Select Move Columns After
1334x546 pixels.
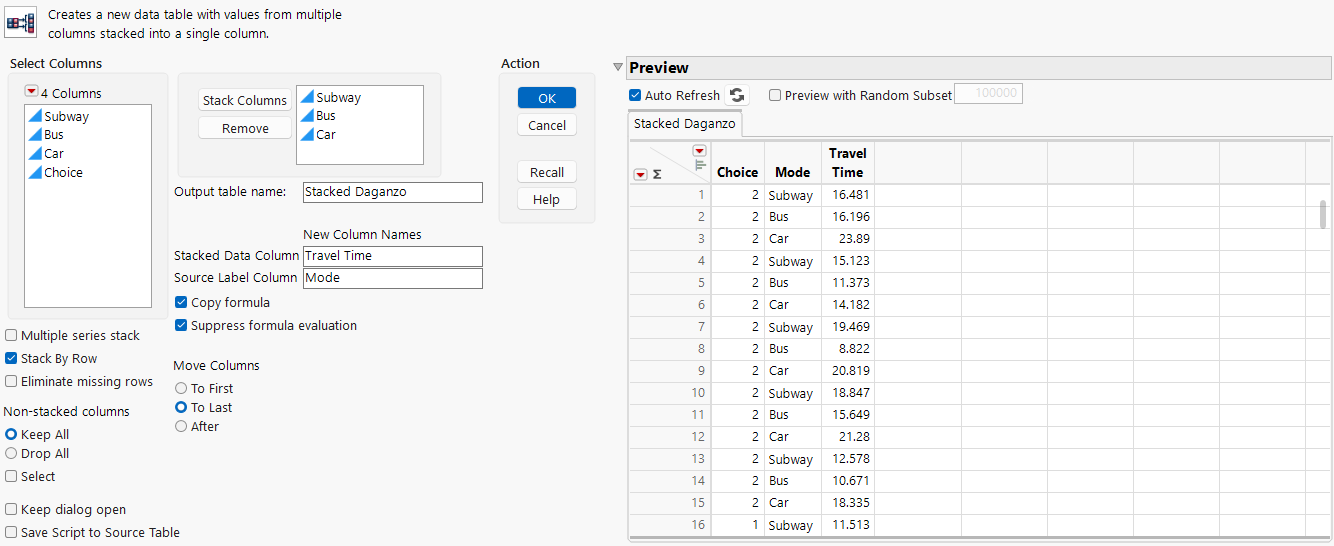pyautogui.click(x=181, y=426)
